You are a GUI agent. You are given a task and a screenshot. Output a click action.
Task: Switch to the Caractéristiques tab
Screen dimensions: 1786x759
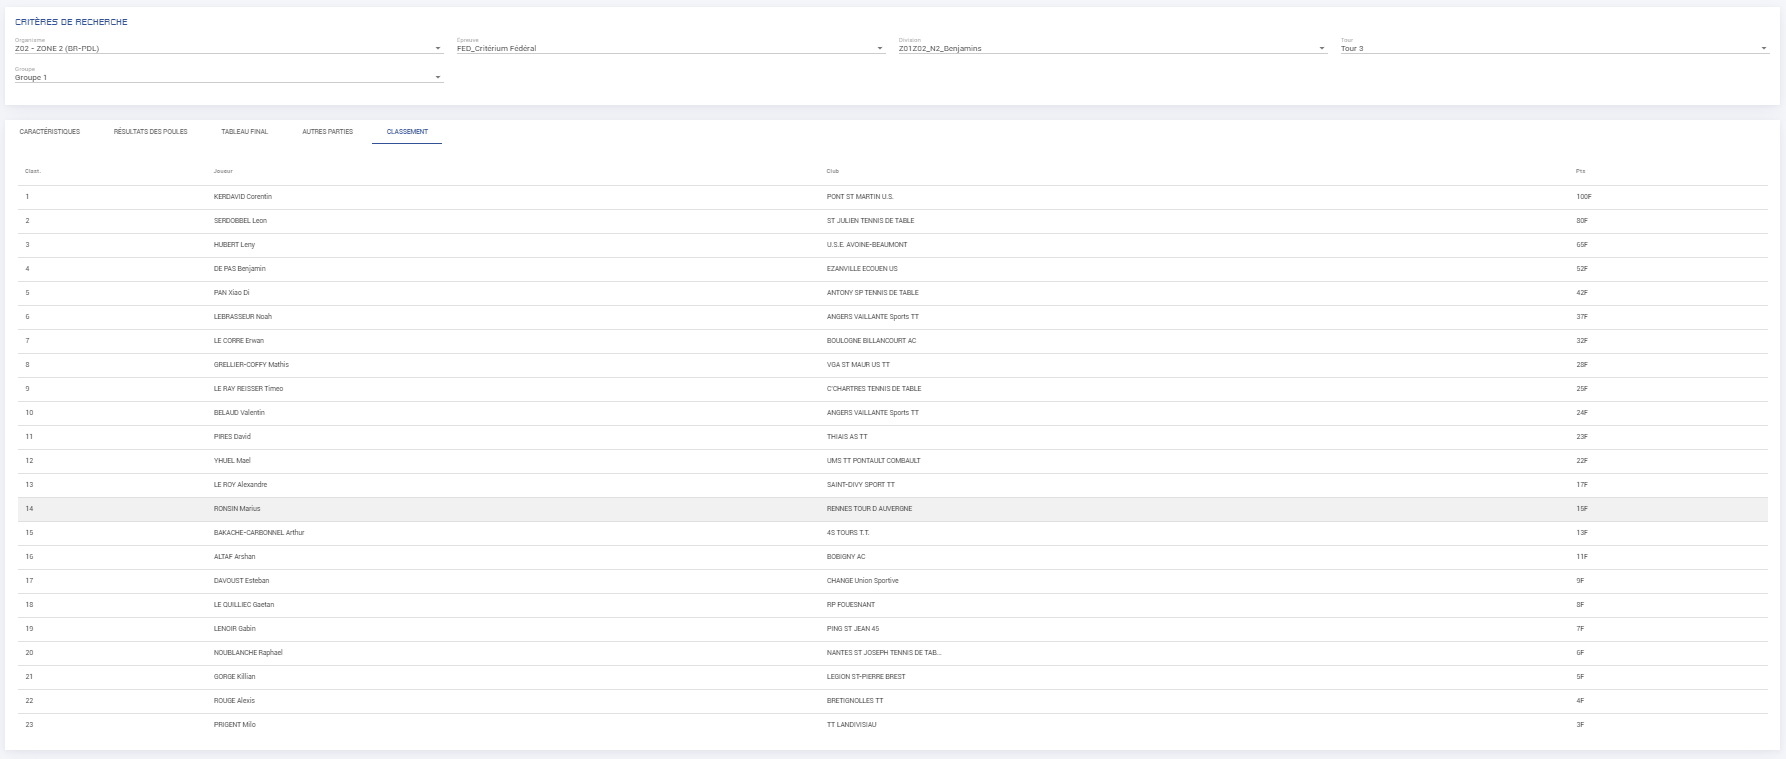(x=50, y=132)
